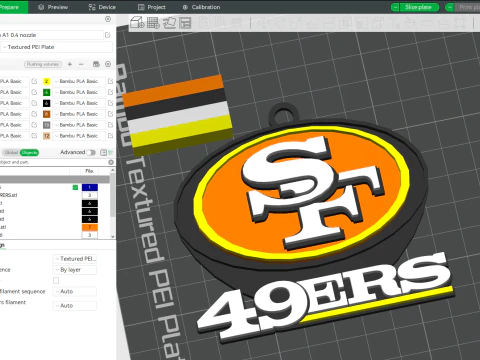
Task: Switch to the Preview tab
Action: (x=53, y=7)
